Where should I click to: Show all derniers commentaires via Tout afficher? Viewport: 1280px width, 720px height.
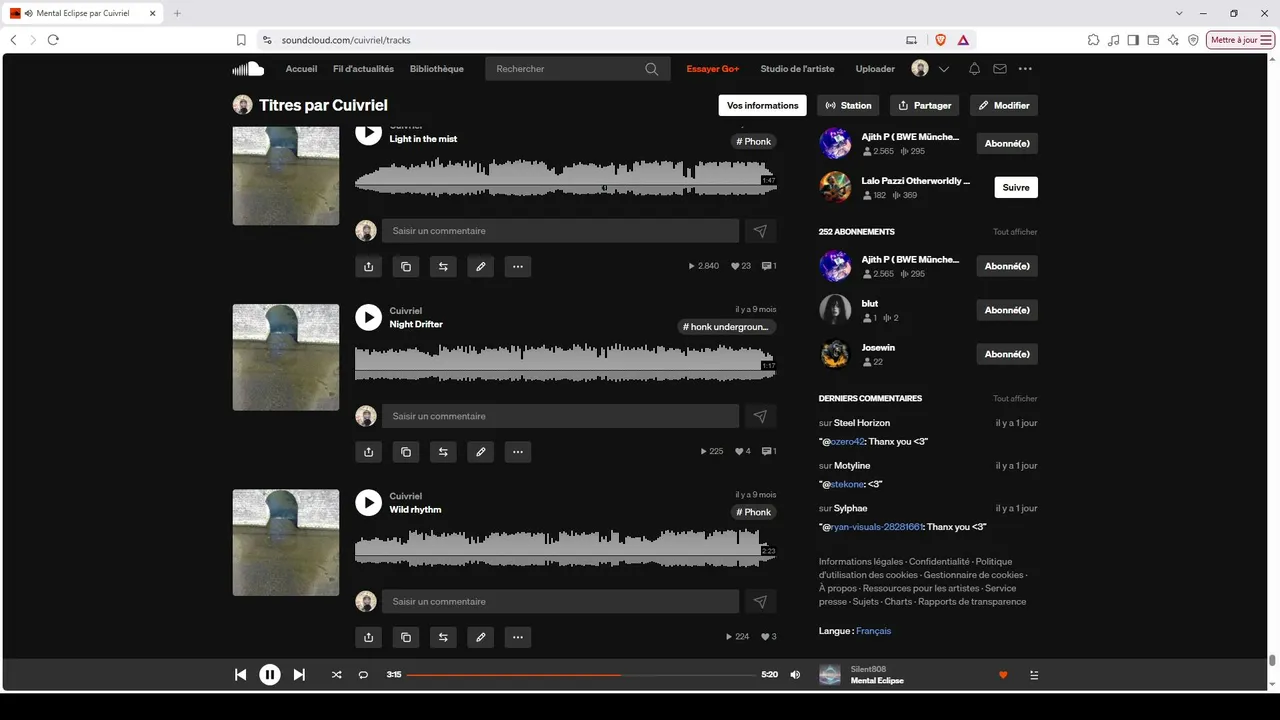click(x=1015, y=399)
